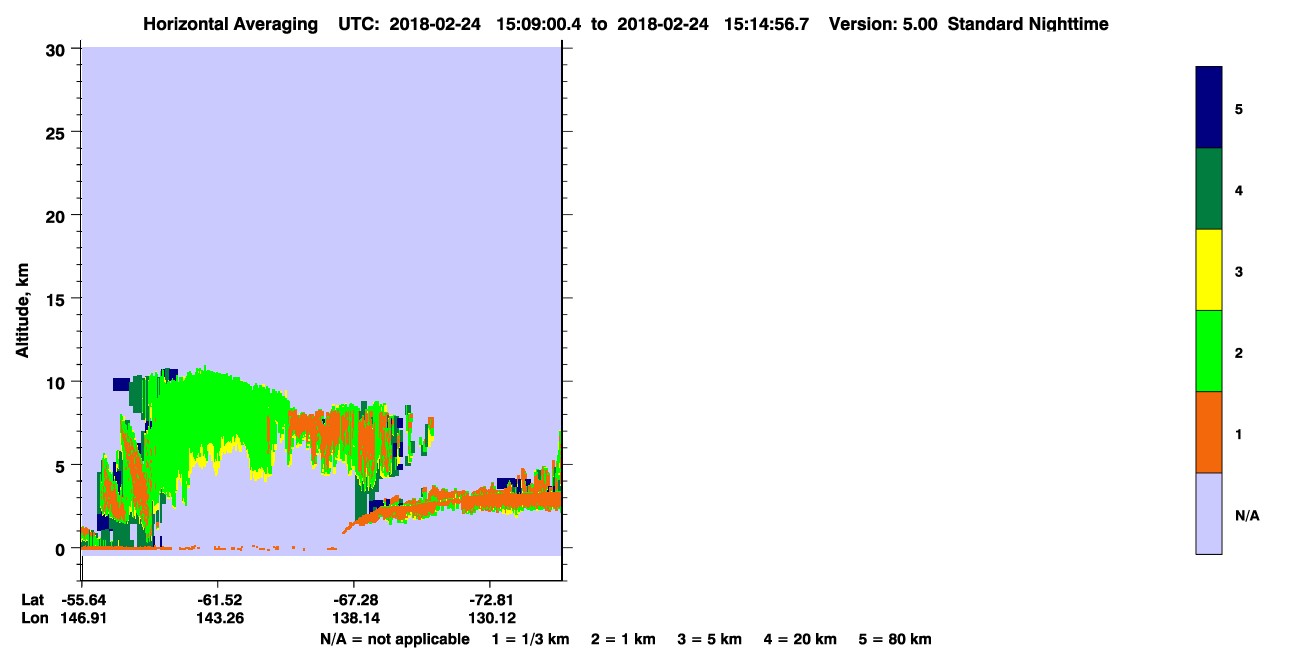1300x667 pixels.
Task: Click the longitude value 138.14
Action: 354,617
